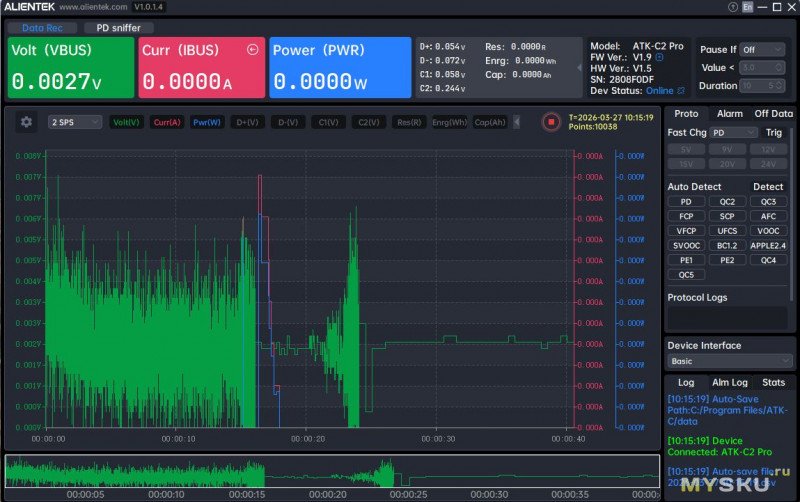Switch to the PD sniffer tab
This screenshot has width=800, height=502.
[x=118, y=28]
